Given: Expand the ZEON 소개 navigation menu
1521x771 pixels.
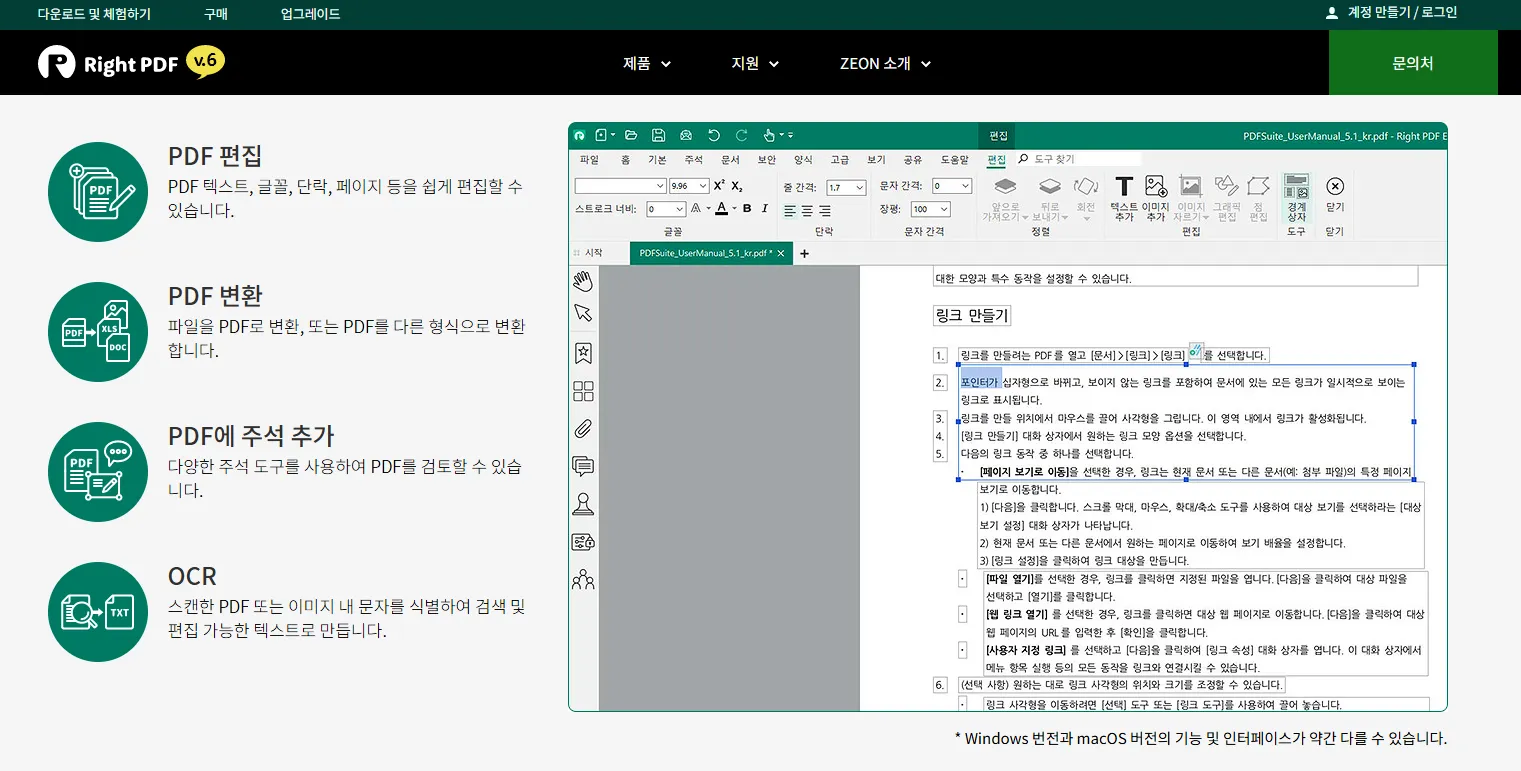Looking at the screenshot, I should [885, 63].
